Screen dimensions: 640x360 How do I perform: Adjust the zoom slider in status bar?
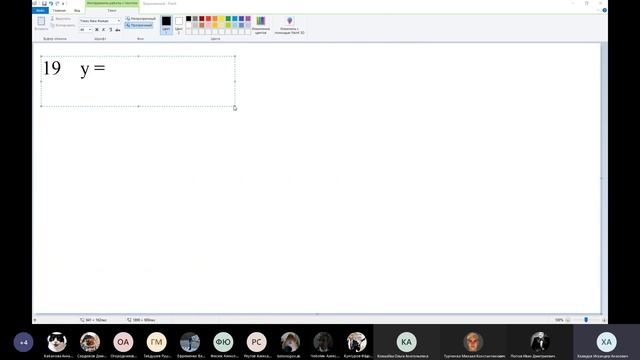[586, 320]
